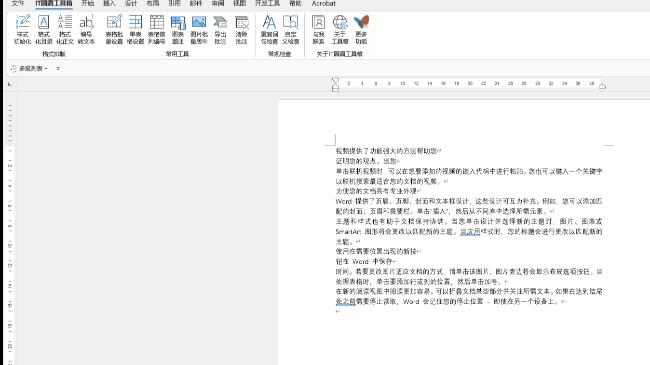
Task: Click the line starting 证明您的观点
Action: [x=368, y=161]
